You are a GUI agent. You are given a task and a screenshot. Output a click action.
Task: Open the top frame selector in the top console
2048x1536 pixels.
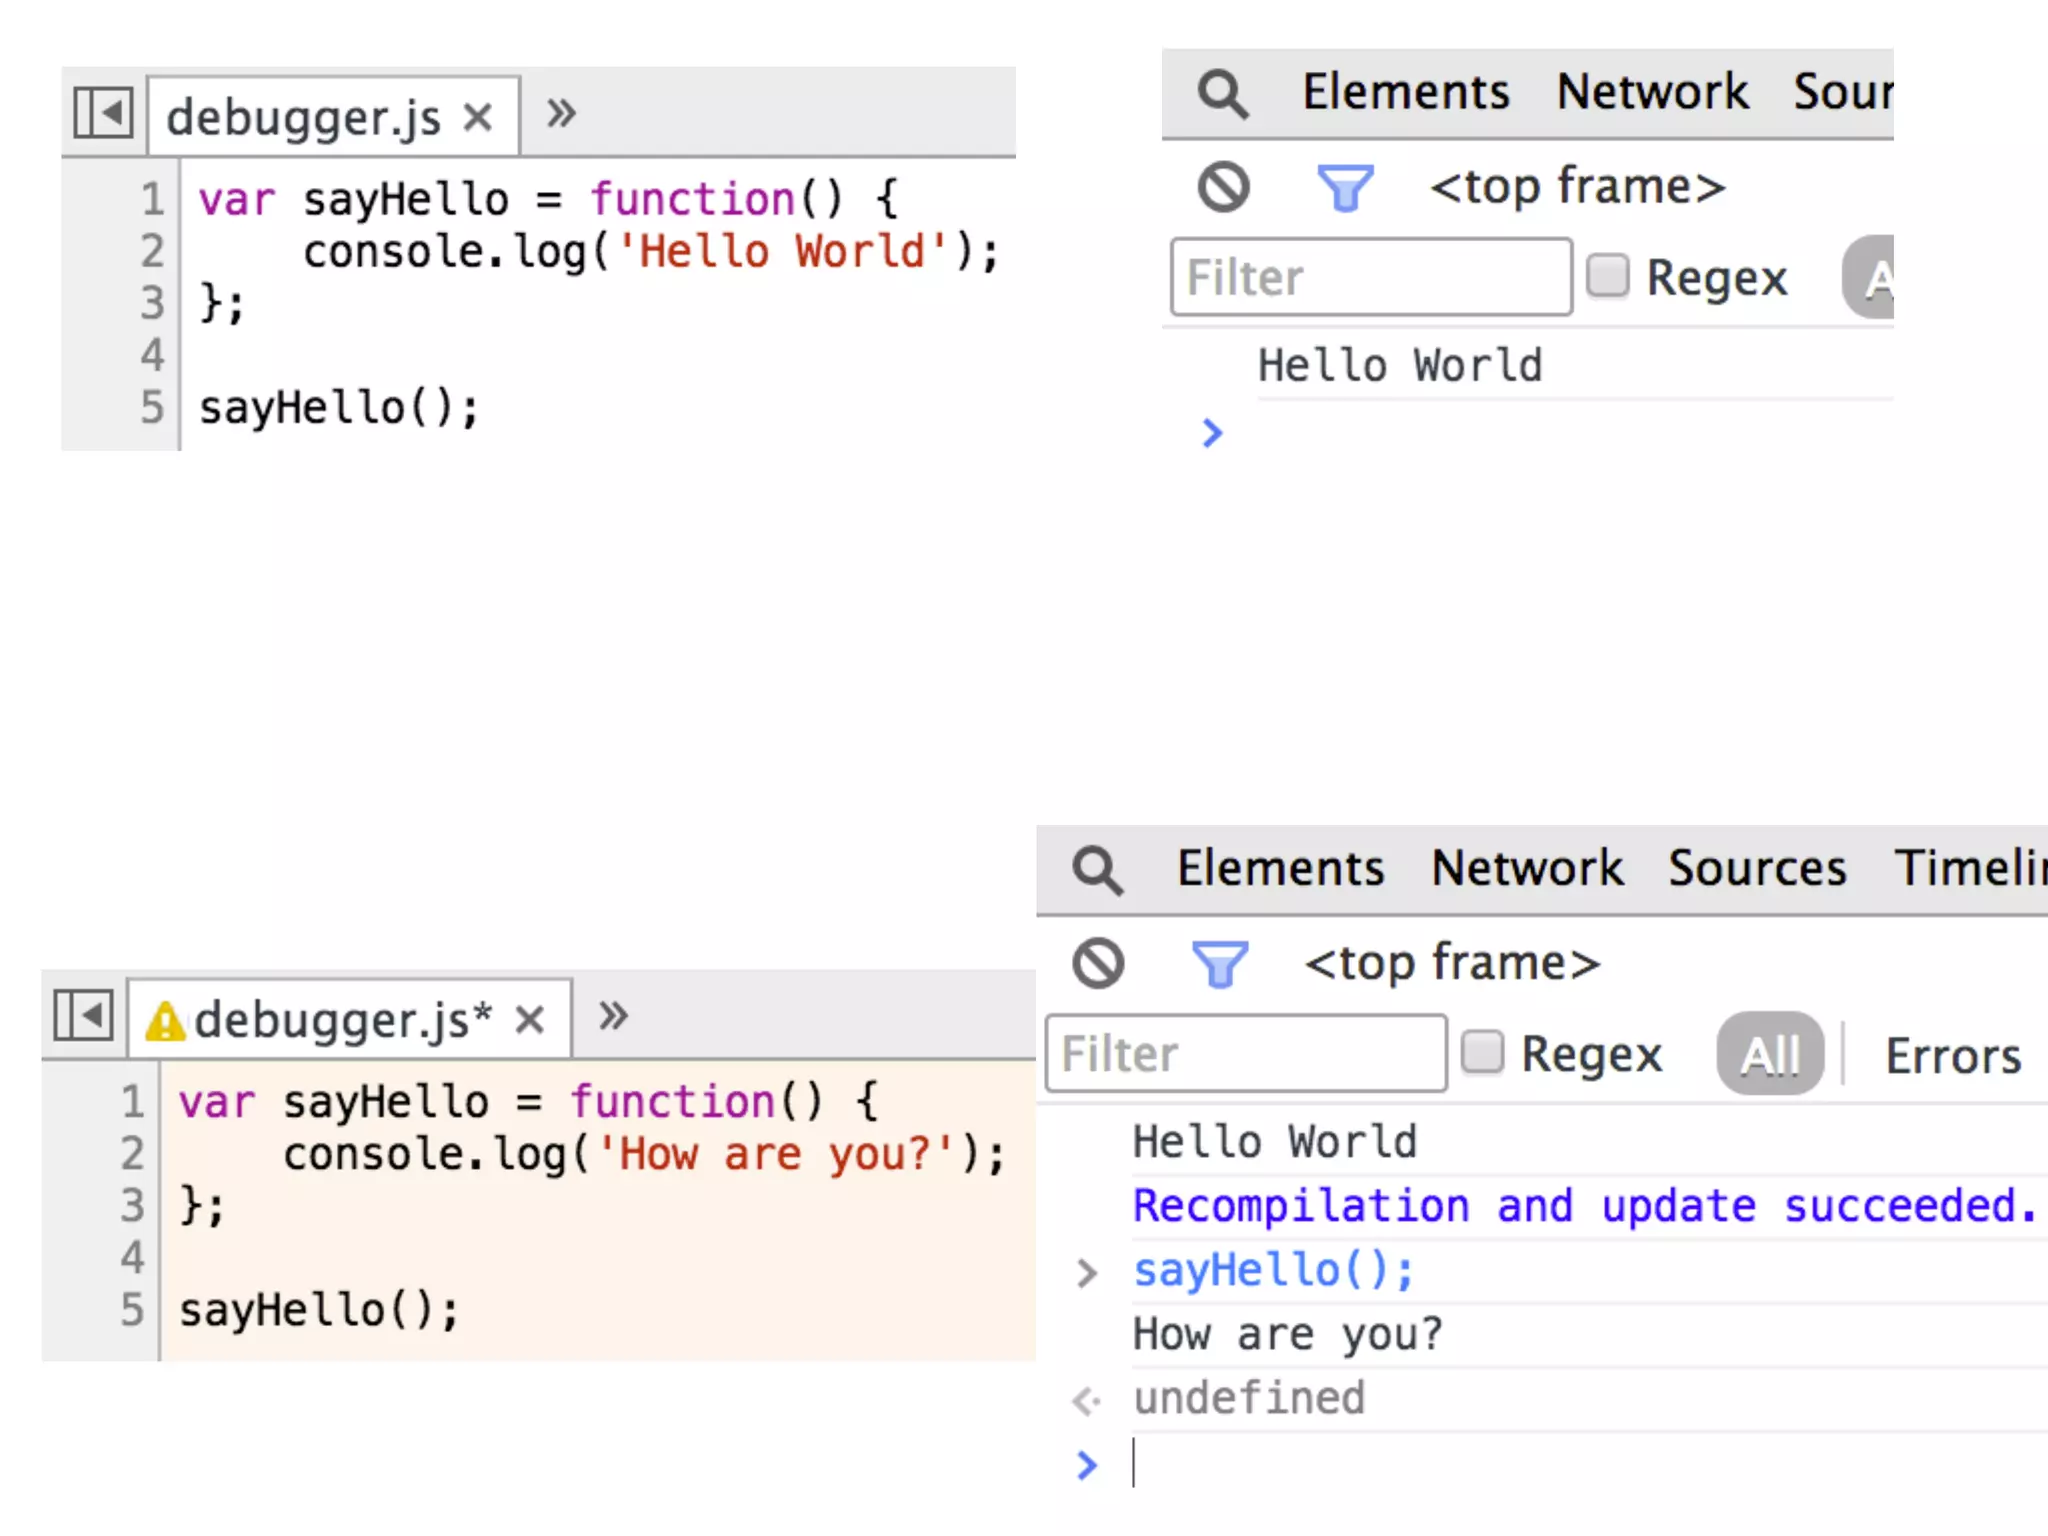[x=1576, y=187]
